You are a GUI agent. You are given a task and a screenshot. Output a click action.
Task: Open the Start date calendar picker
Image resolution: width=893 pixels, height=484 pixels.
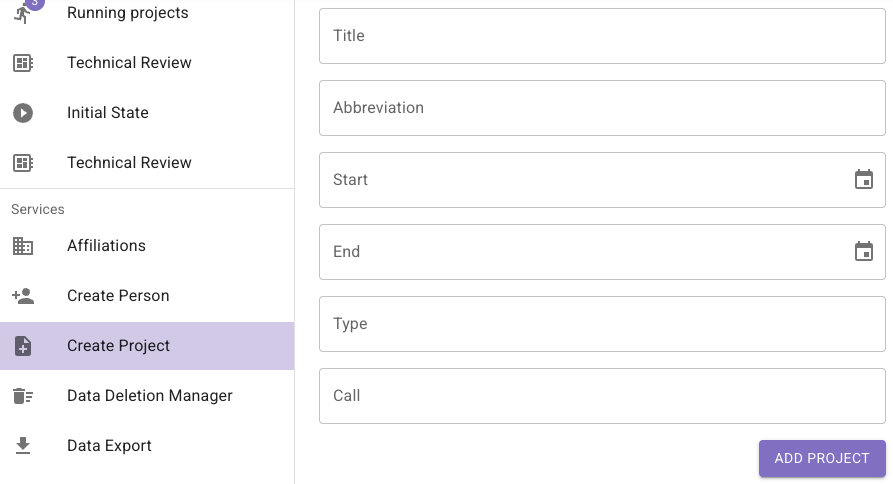coord(864,180)
